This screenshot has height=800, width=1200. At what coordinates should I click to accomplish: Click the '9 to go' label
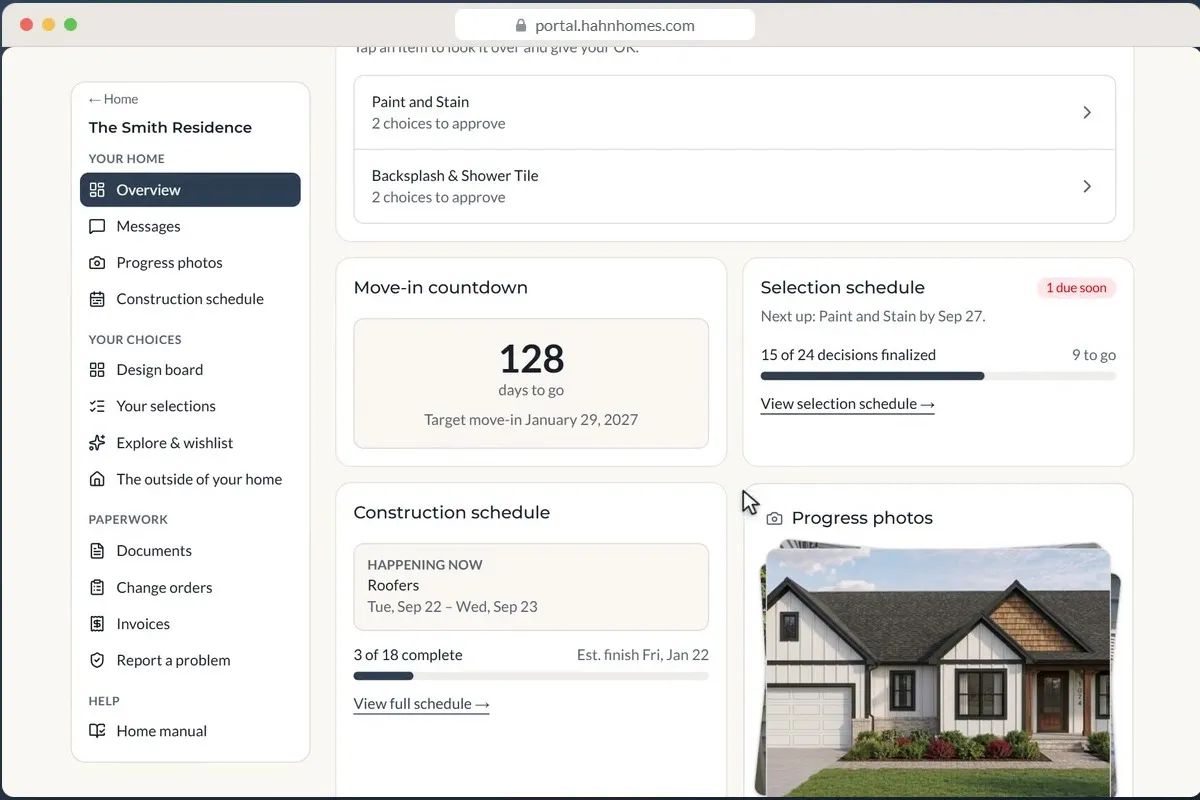click(x=1093, y=355)
